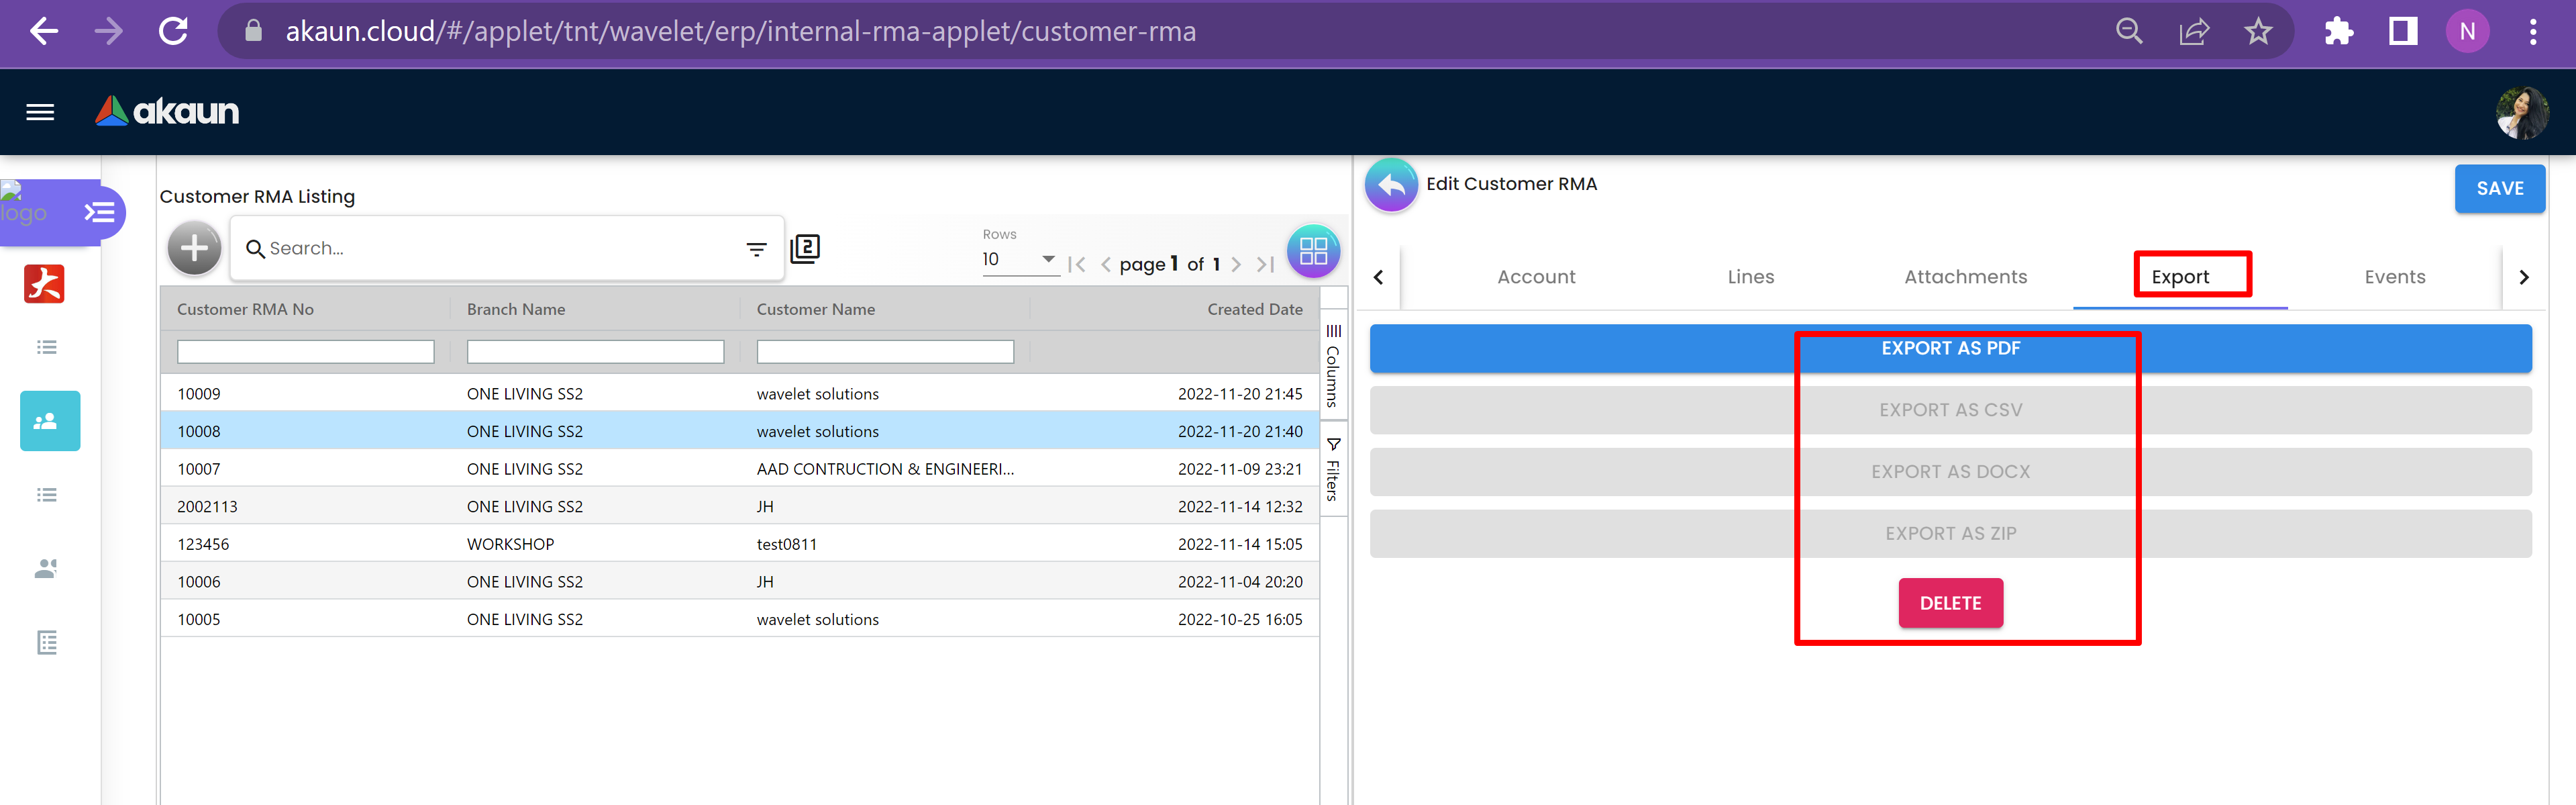Click the Customer RMA No filter field

click(x=305, y=352)
